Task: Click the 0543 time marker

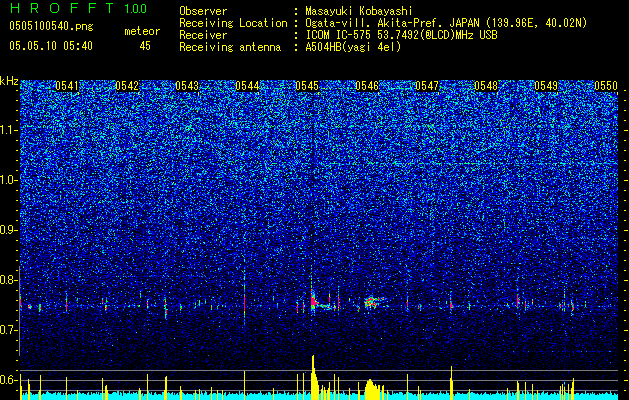Action: (187, 86)
